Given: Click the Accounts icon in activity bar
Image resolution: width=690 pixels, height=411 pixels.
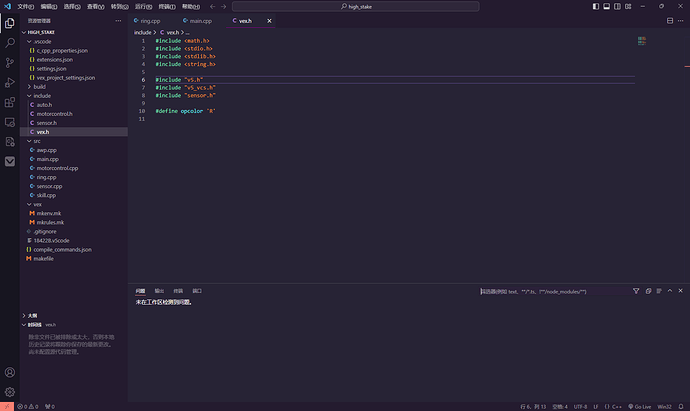Looking at the screenshot, I should (x=10, y=372).
